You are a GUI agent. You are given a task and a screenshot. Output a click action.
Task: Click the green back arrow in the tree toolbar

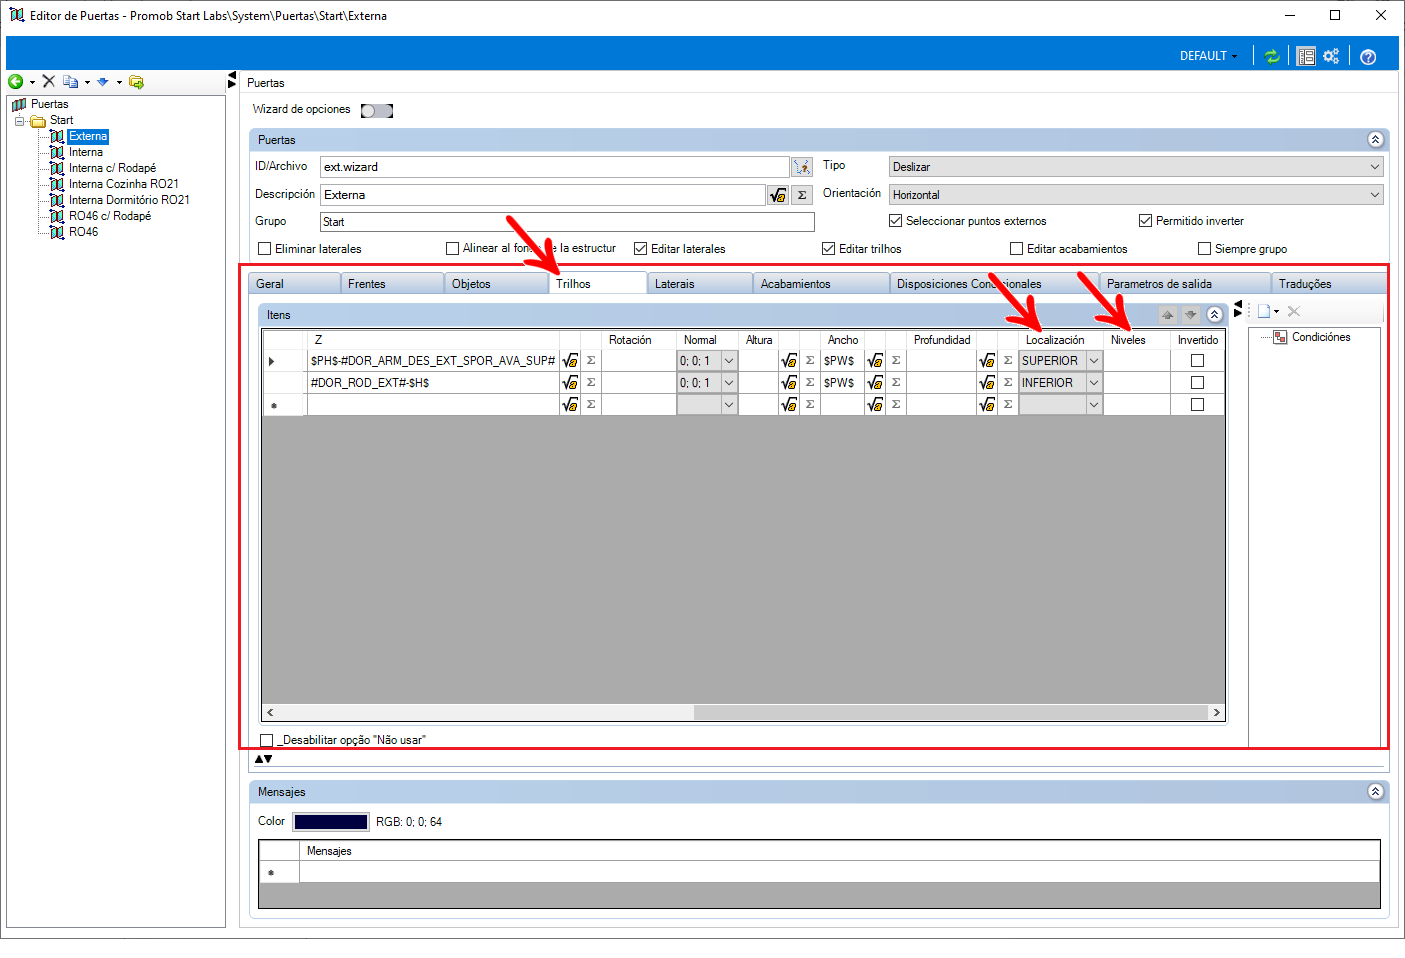[15, 82]
